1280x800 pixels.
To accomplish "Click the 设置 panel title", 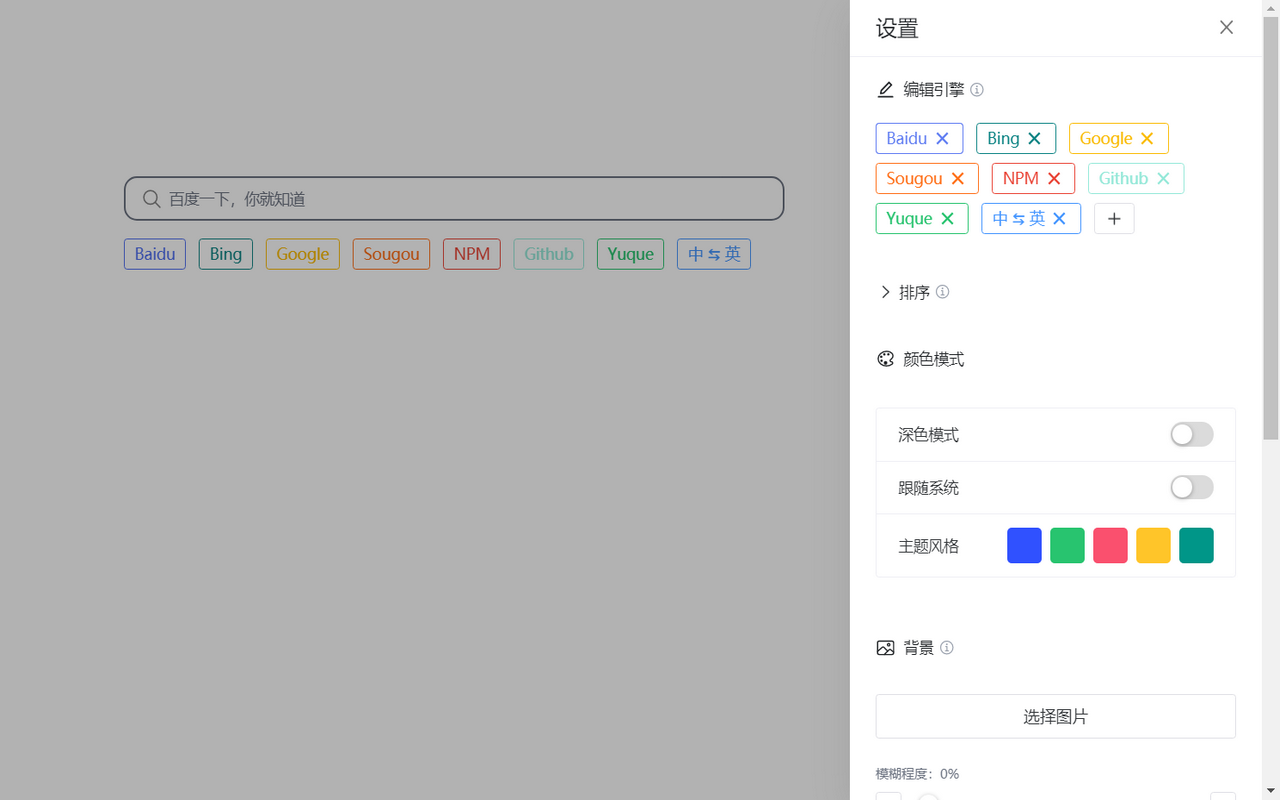I will coord(897,28).
